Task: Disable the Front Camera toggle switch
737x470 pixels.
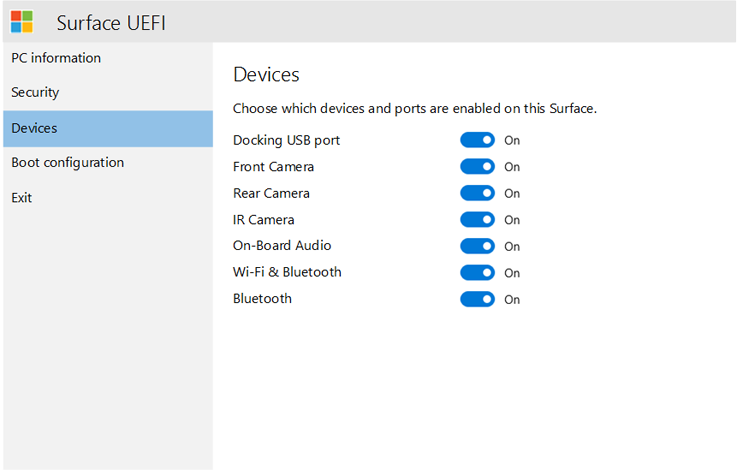Action: click(477, 167)
